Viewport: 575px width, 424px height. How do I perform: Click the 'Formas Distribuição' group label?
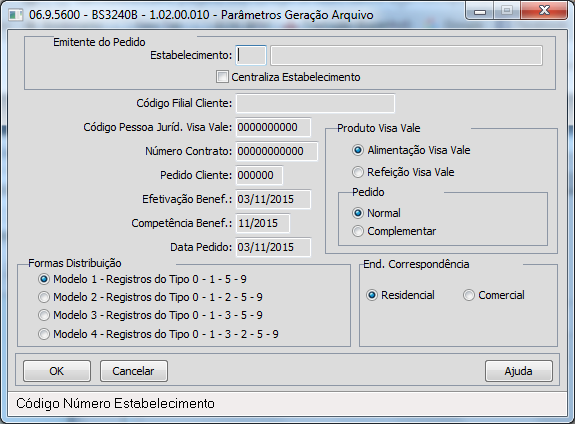tap(75, 263)
